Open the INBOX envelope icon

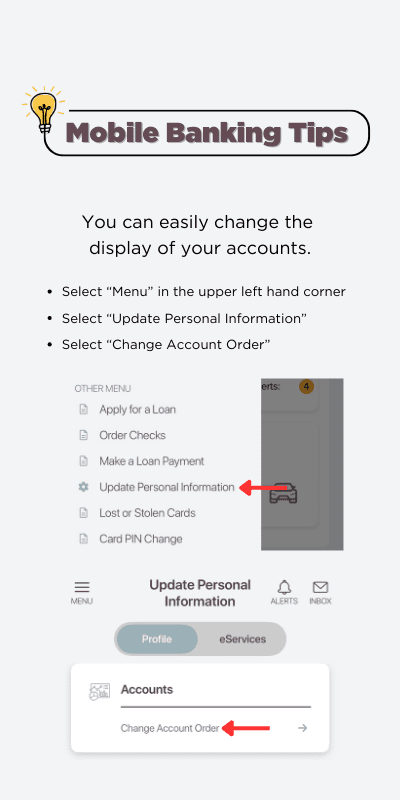[320, 587]
